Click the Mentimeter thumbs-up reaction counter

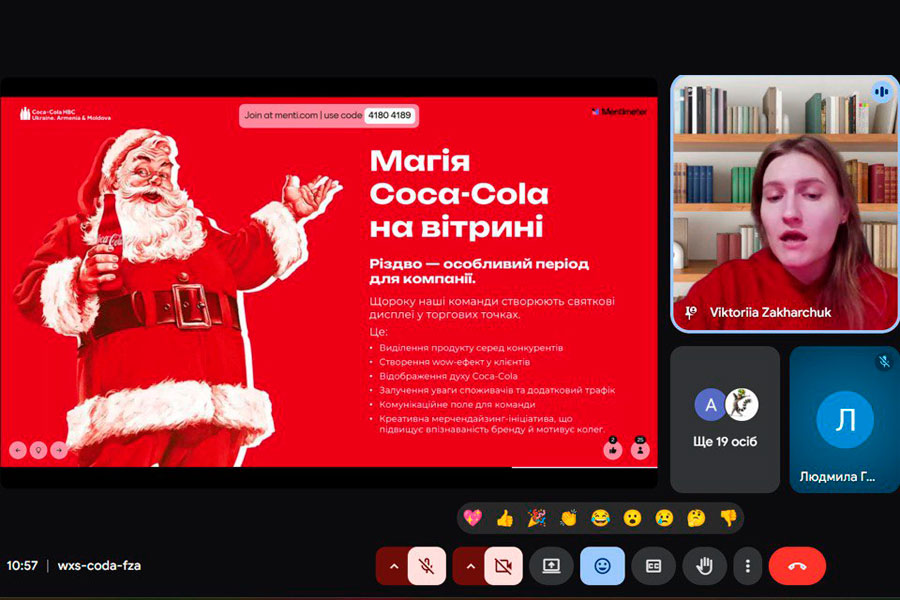(612, 449)
